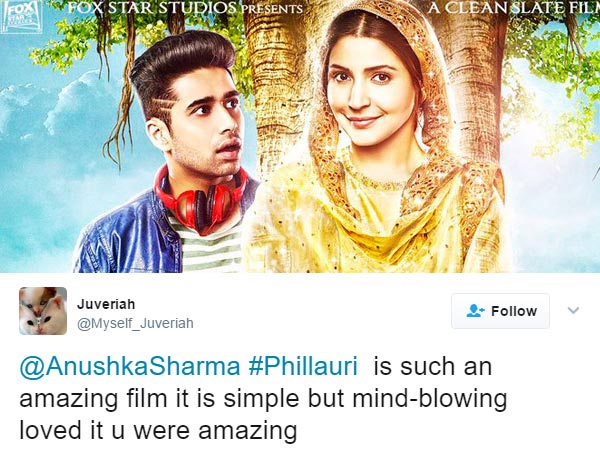Click the @Myself_Juveriah handle
Image resolution: width=600 pixels, height=450 pixels.
pos(135,323)
